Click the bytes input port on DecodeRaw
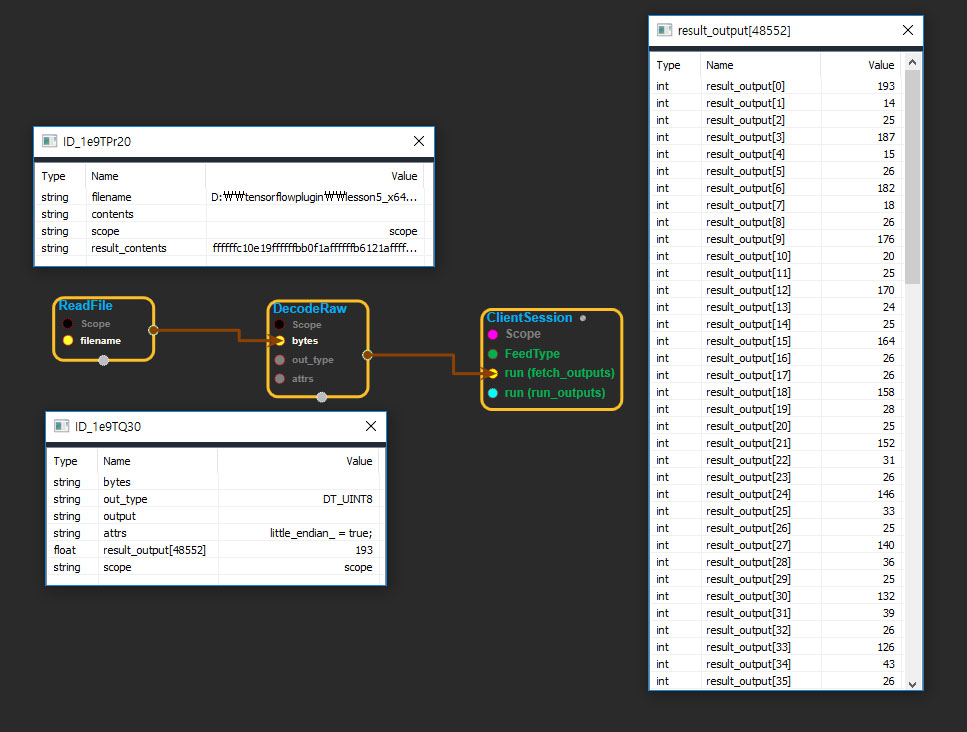Screen dimensions: 967x732 pyautogui.click(x=280, y=341)
